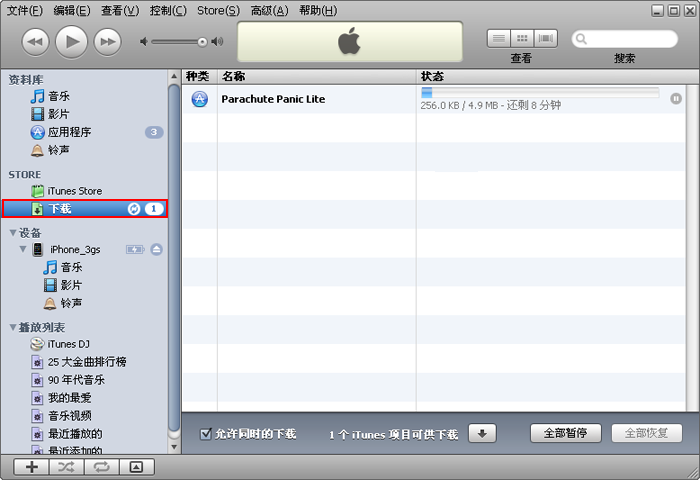Collapse the 设备 section
Image resolution: width=700 pixels, height=480 pixels.
tap(12, 233)
